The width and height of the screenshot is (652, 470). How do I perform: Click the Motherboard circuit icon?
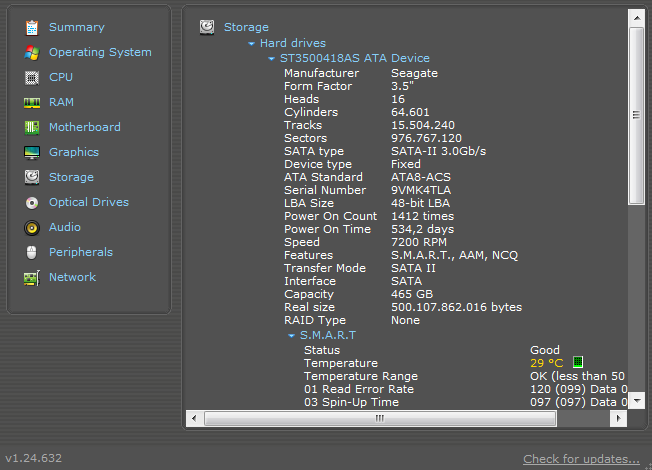point(32,128)
